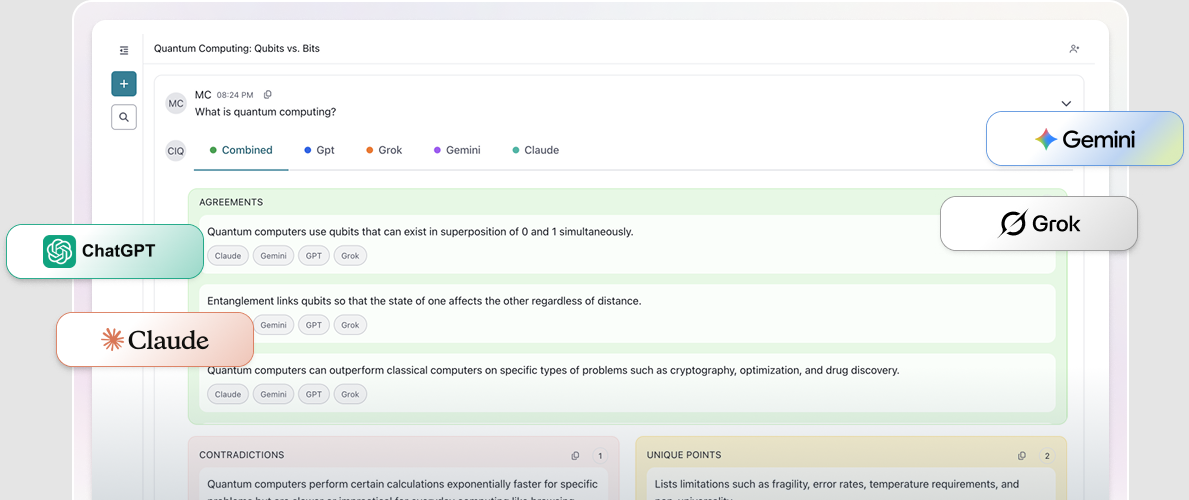Click GPT chip under the superposition statement
The image size is (1189, 500).
point(313,256)
